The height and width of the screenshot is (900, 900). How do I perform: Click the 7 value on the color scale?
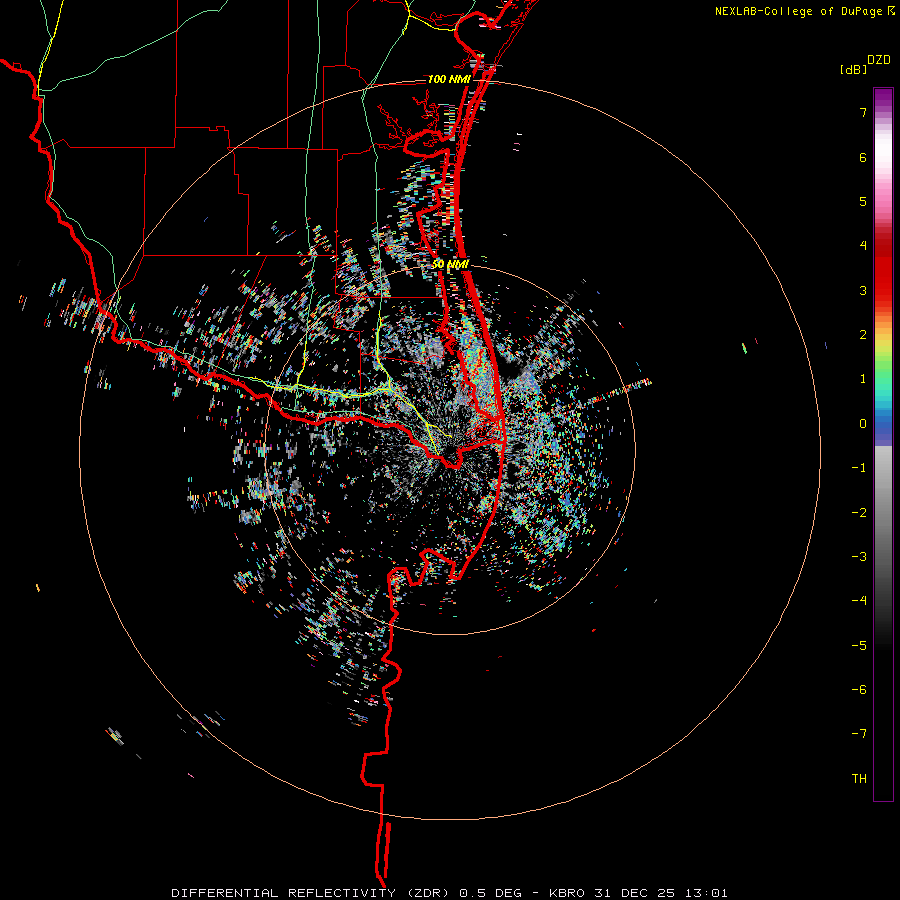(863, 112)
